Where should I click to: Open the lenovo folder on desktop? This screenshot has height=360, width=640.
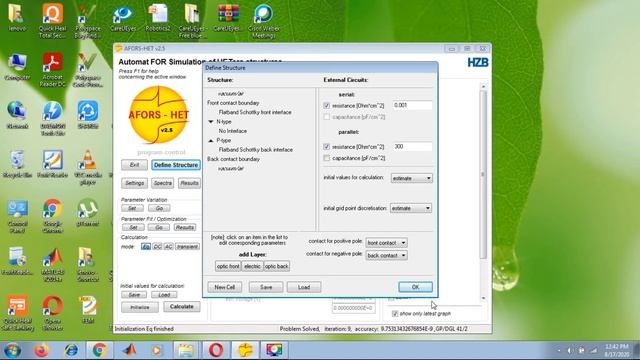(x=17, y=18)
